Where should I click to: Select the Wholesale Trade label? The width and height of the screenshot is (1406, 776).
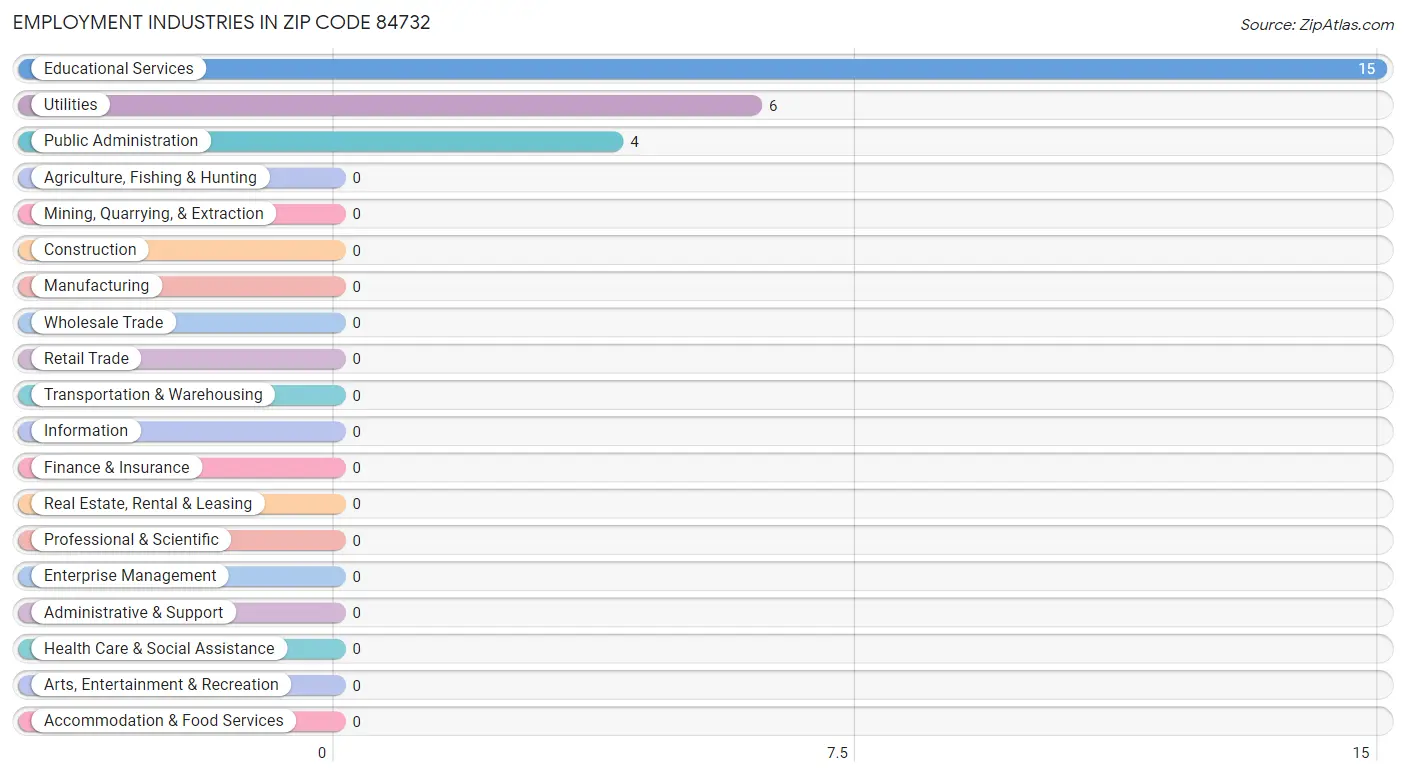tap(103, 323)
